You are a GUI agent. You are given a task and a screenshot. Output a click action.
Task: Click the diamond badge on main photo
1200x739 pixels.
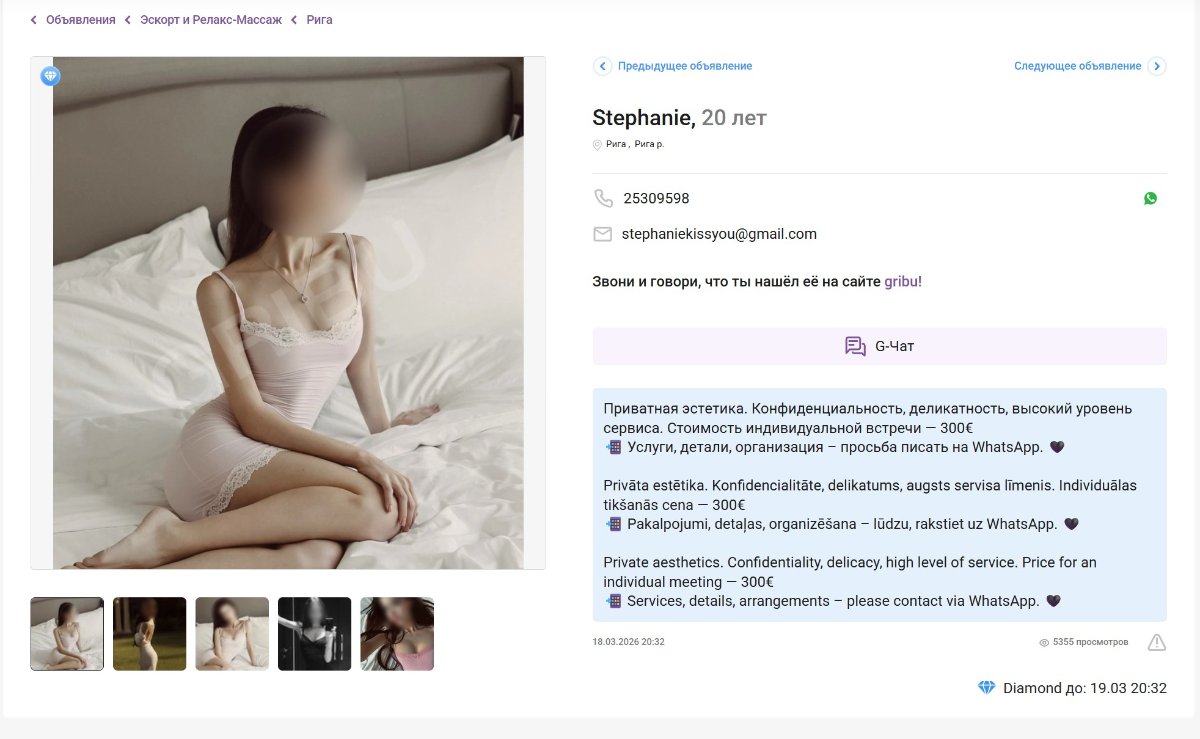[x=50, y=76]
